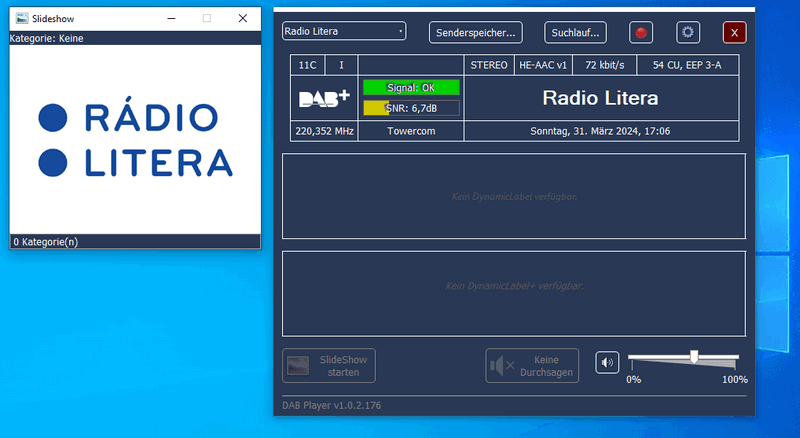
Task: Click the '72 kbit/s' bitrate cell
Action: coord(605,65)
